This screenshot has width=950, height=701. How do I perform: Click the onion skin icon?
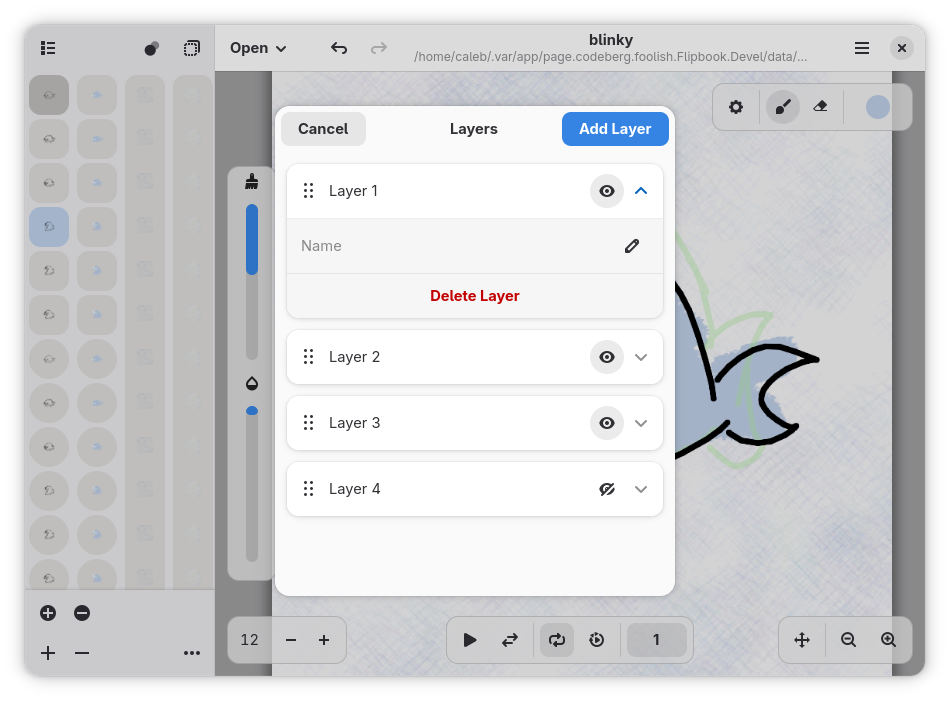click(151, 48)
